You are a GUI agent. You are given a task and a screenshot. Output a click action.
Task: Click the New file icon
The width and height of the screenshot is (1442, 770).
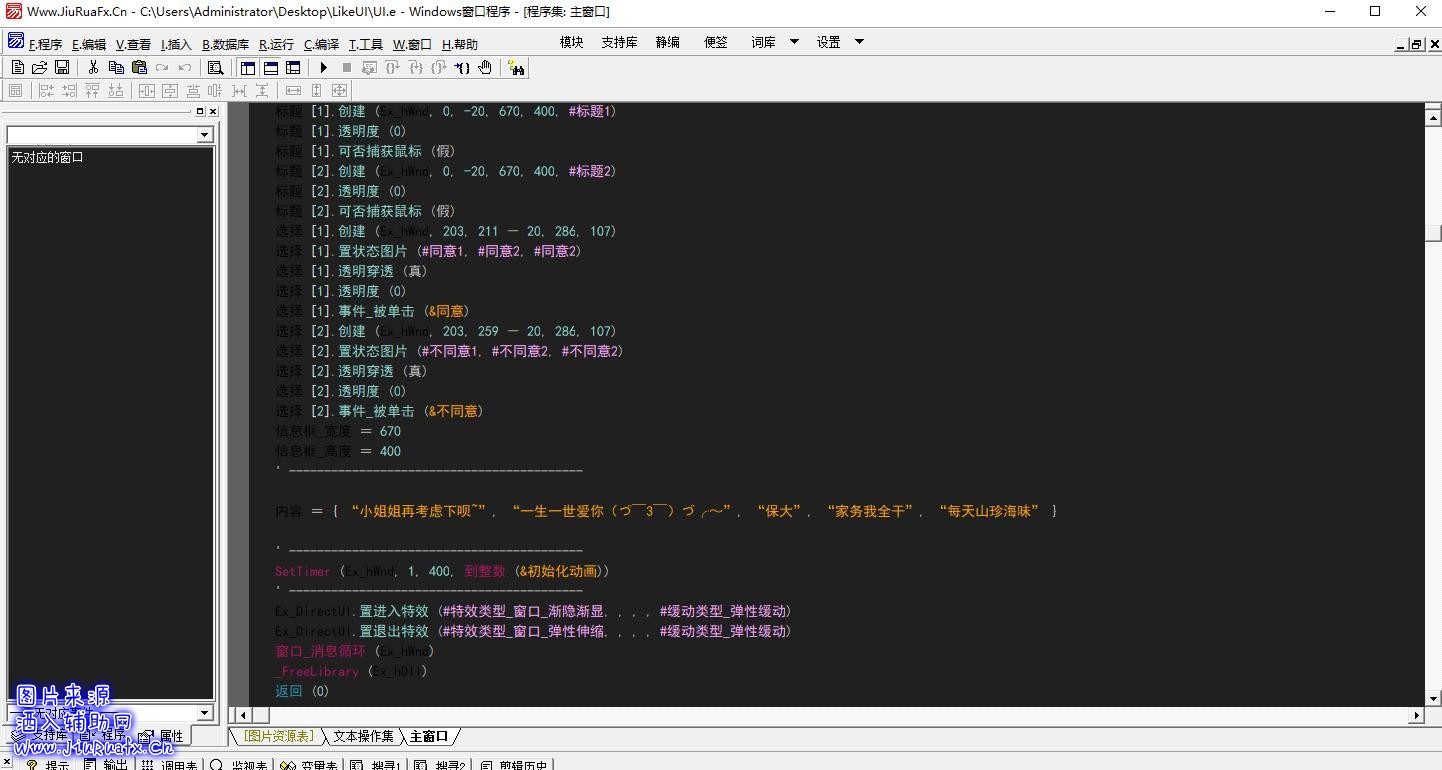[17, 68]
